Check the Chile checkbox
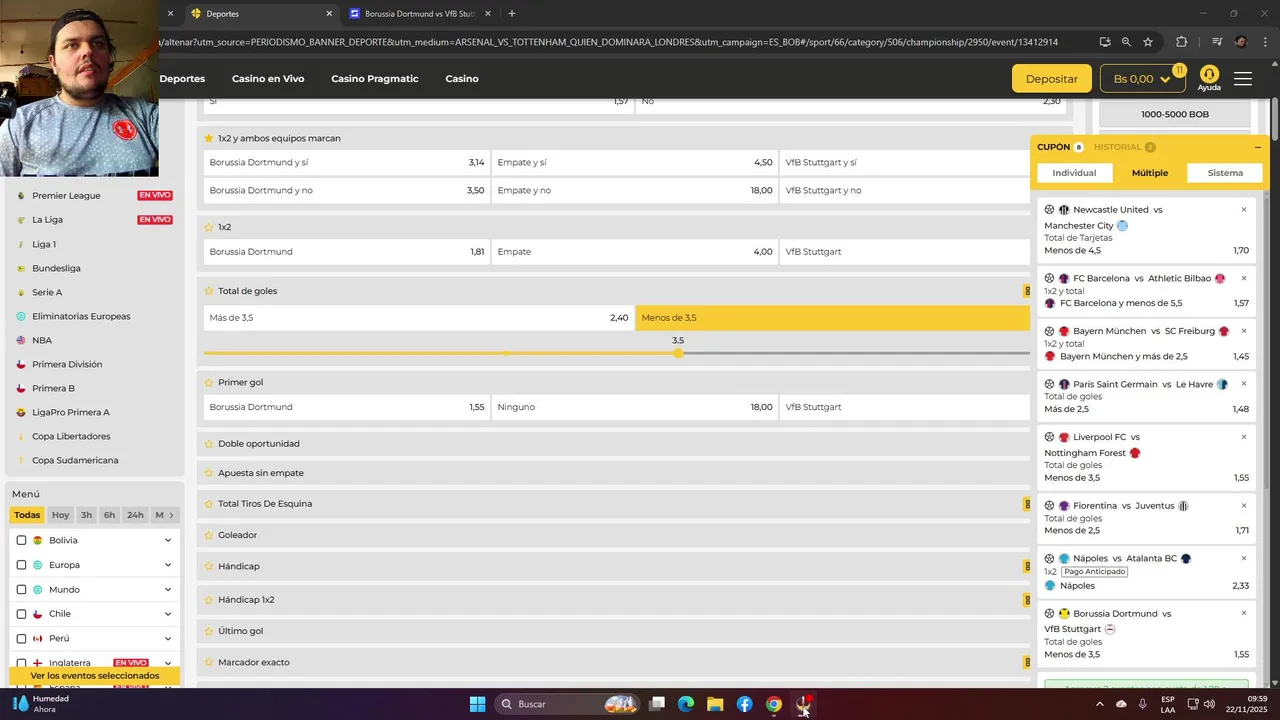 pyautogui.click(x=21, y=614)
